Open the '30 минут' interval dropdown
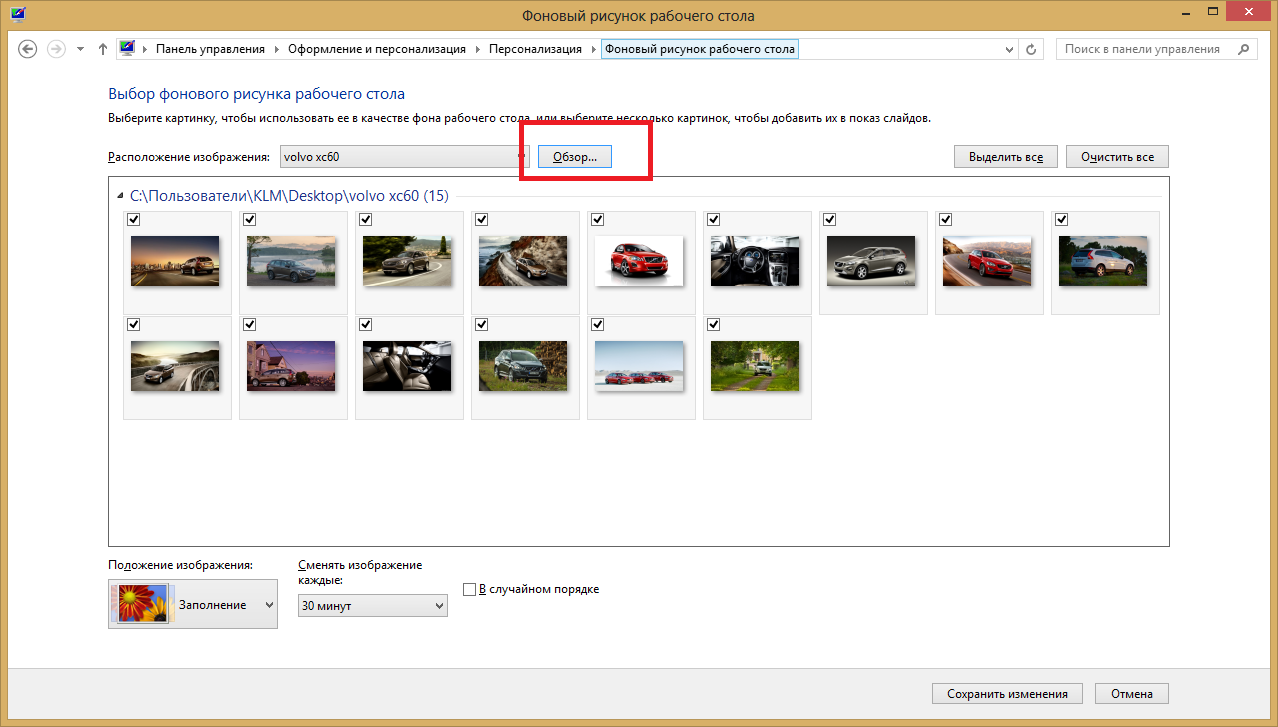Image resolution: width=1278 pixels, height=727 pixels. pos(372,606)
